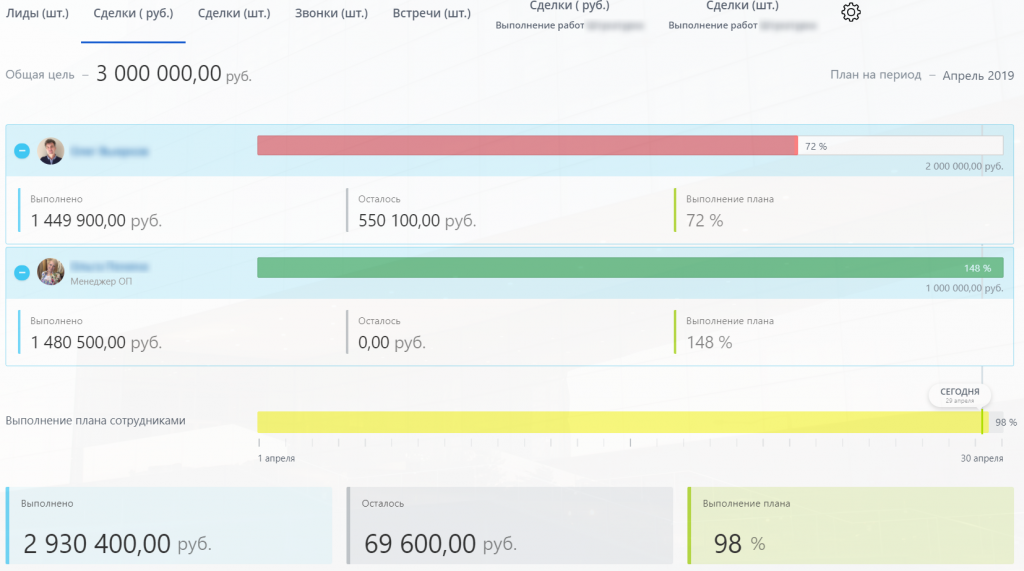Click blurred name in the 72 % row

click(x=110, y=152)
